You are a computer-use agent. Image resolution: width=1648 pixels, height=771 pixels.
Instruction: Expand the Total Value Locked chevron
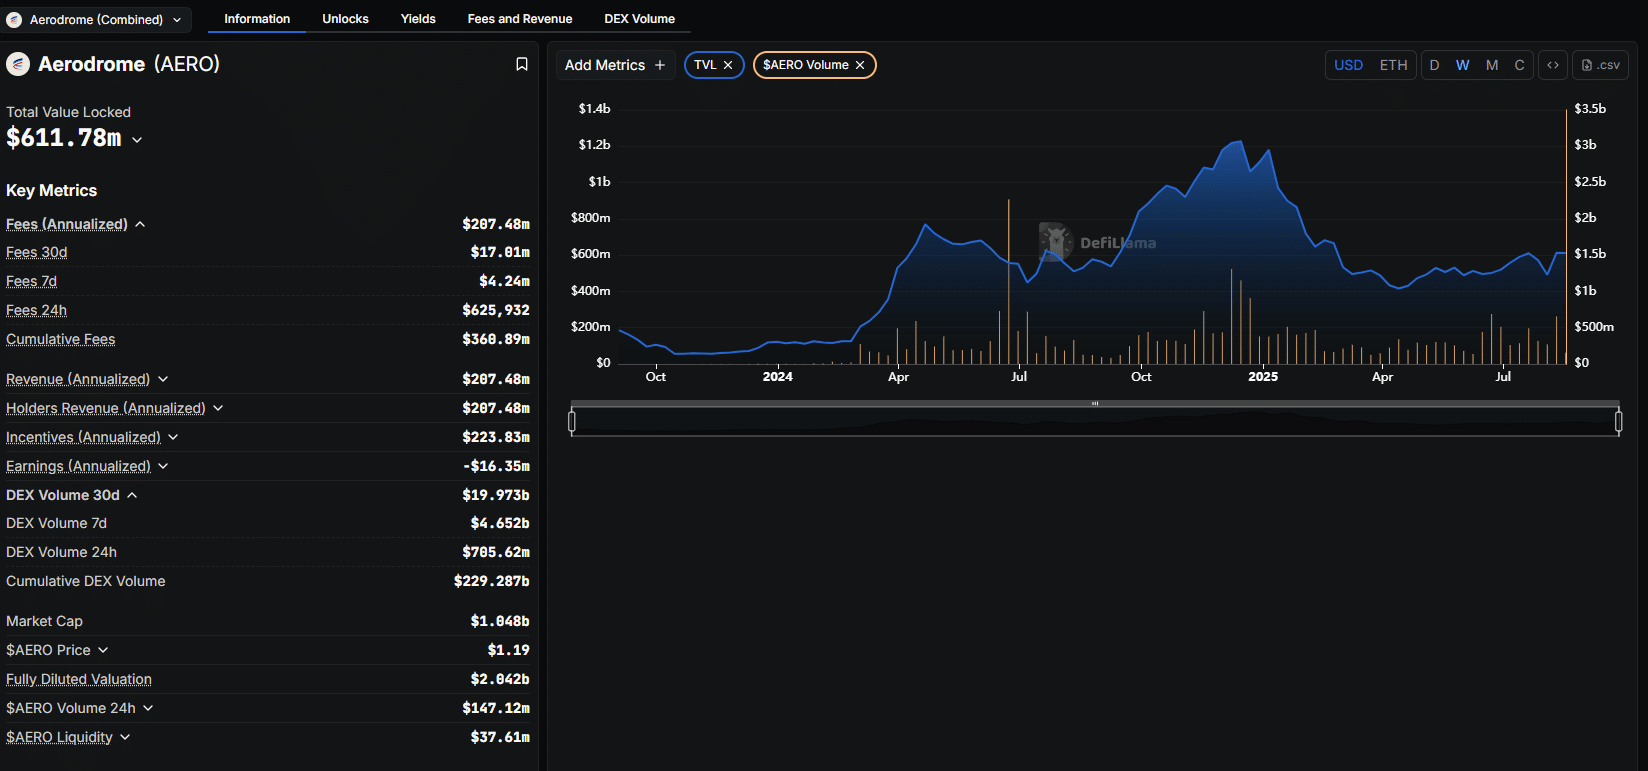(x=137, y=140)
